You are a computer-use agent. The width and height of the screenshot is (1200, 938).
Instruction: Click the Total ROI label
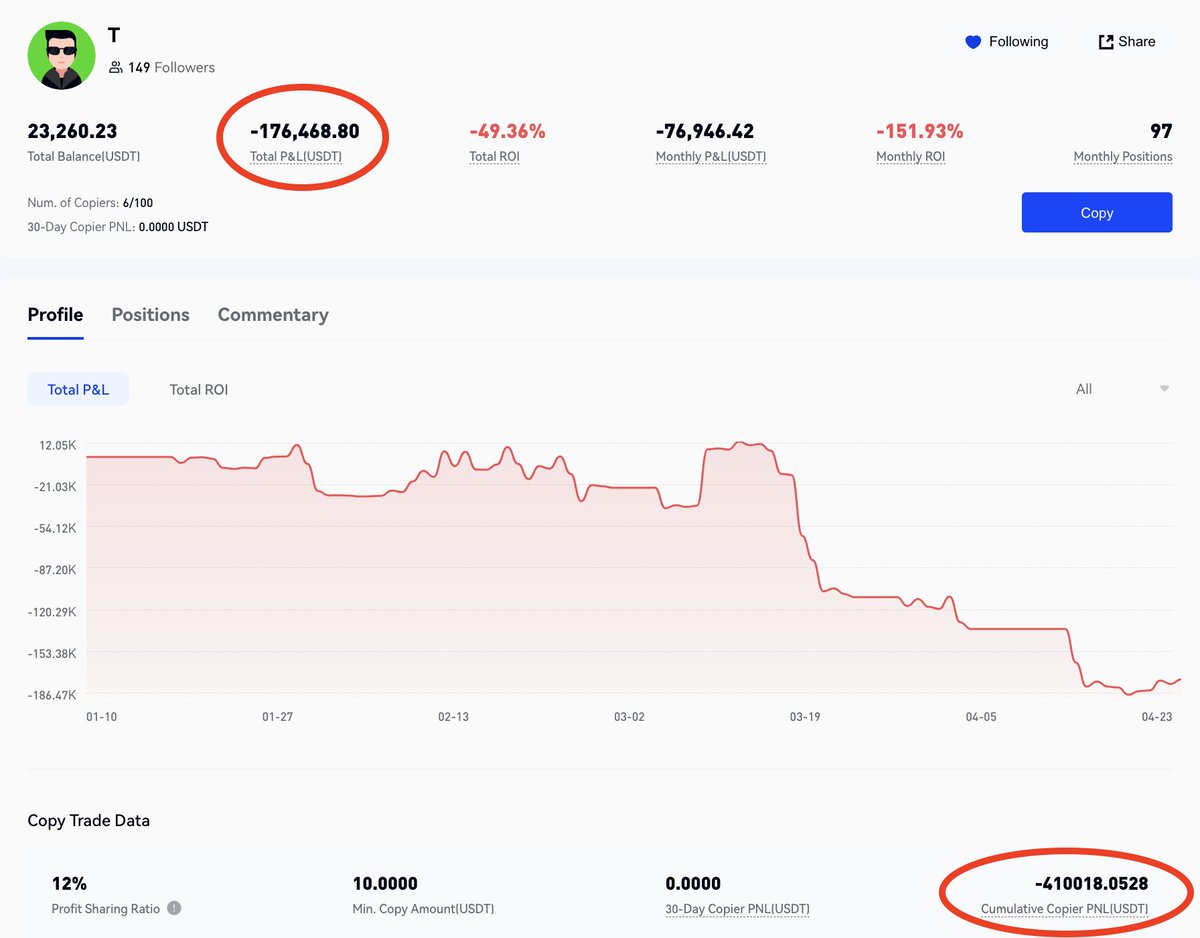[x=494, y=156]
